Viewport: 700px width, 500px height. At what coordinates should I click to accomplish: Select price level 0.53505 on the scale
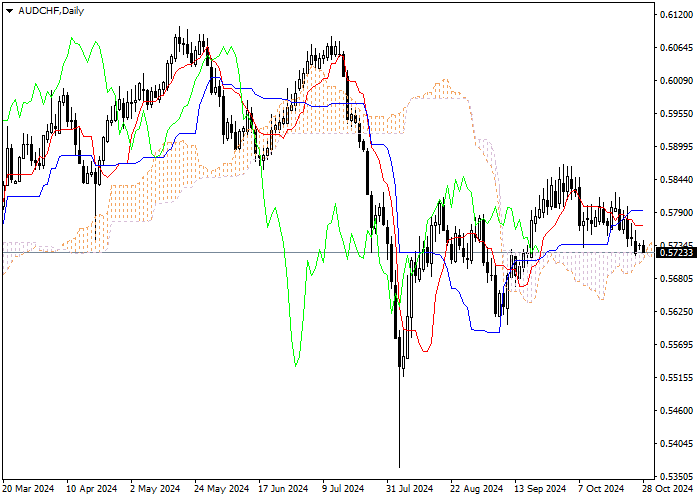click(676, 476)
